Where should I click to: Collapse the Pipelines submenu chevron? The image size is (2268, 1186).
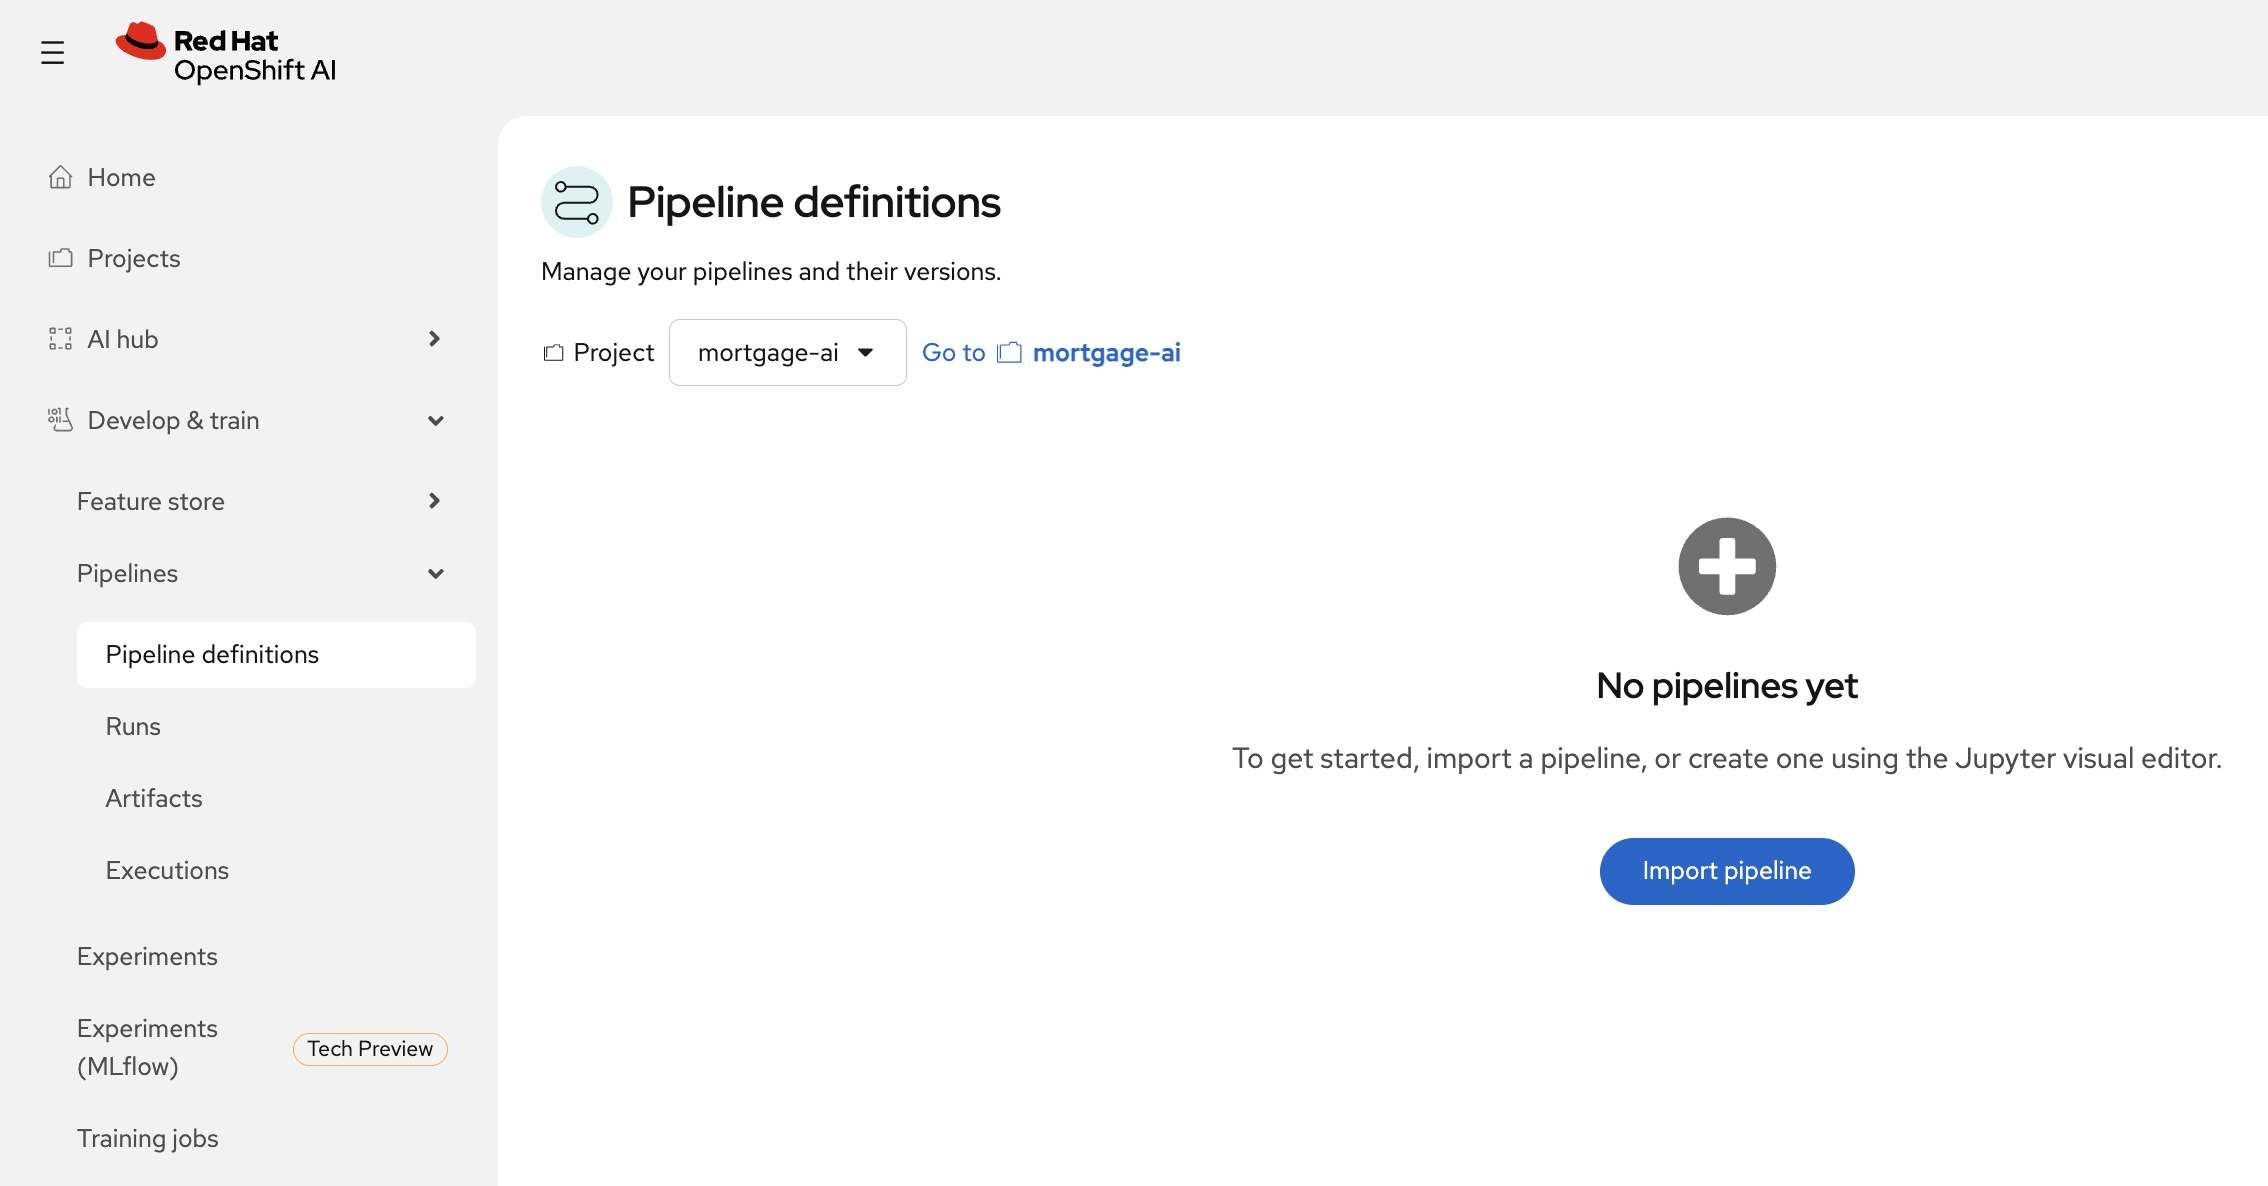pyautogui.click(x=435, y=574)
